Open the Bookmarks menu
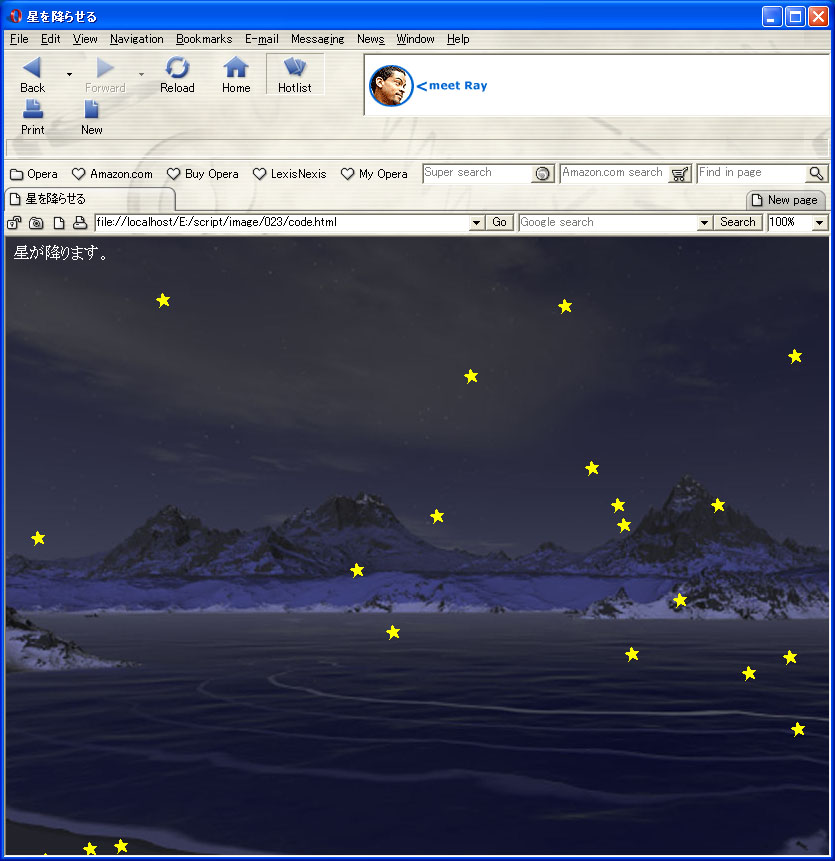The height and width of the screenshot is (861, 835). tap(204, 39)
